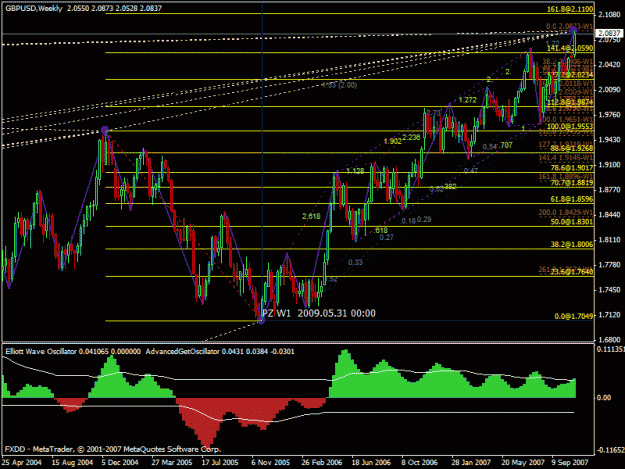Select the 161.8@2.1100 Fibonacci level label
Screen dimensions: 625x469
[570, 9]
